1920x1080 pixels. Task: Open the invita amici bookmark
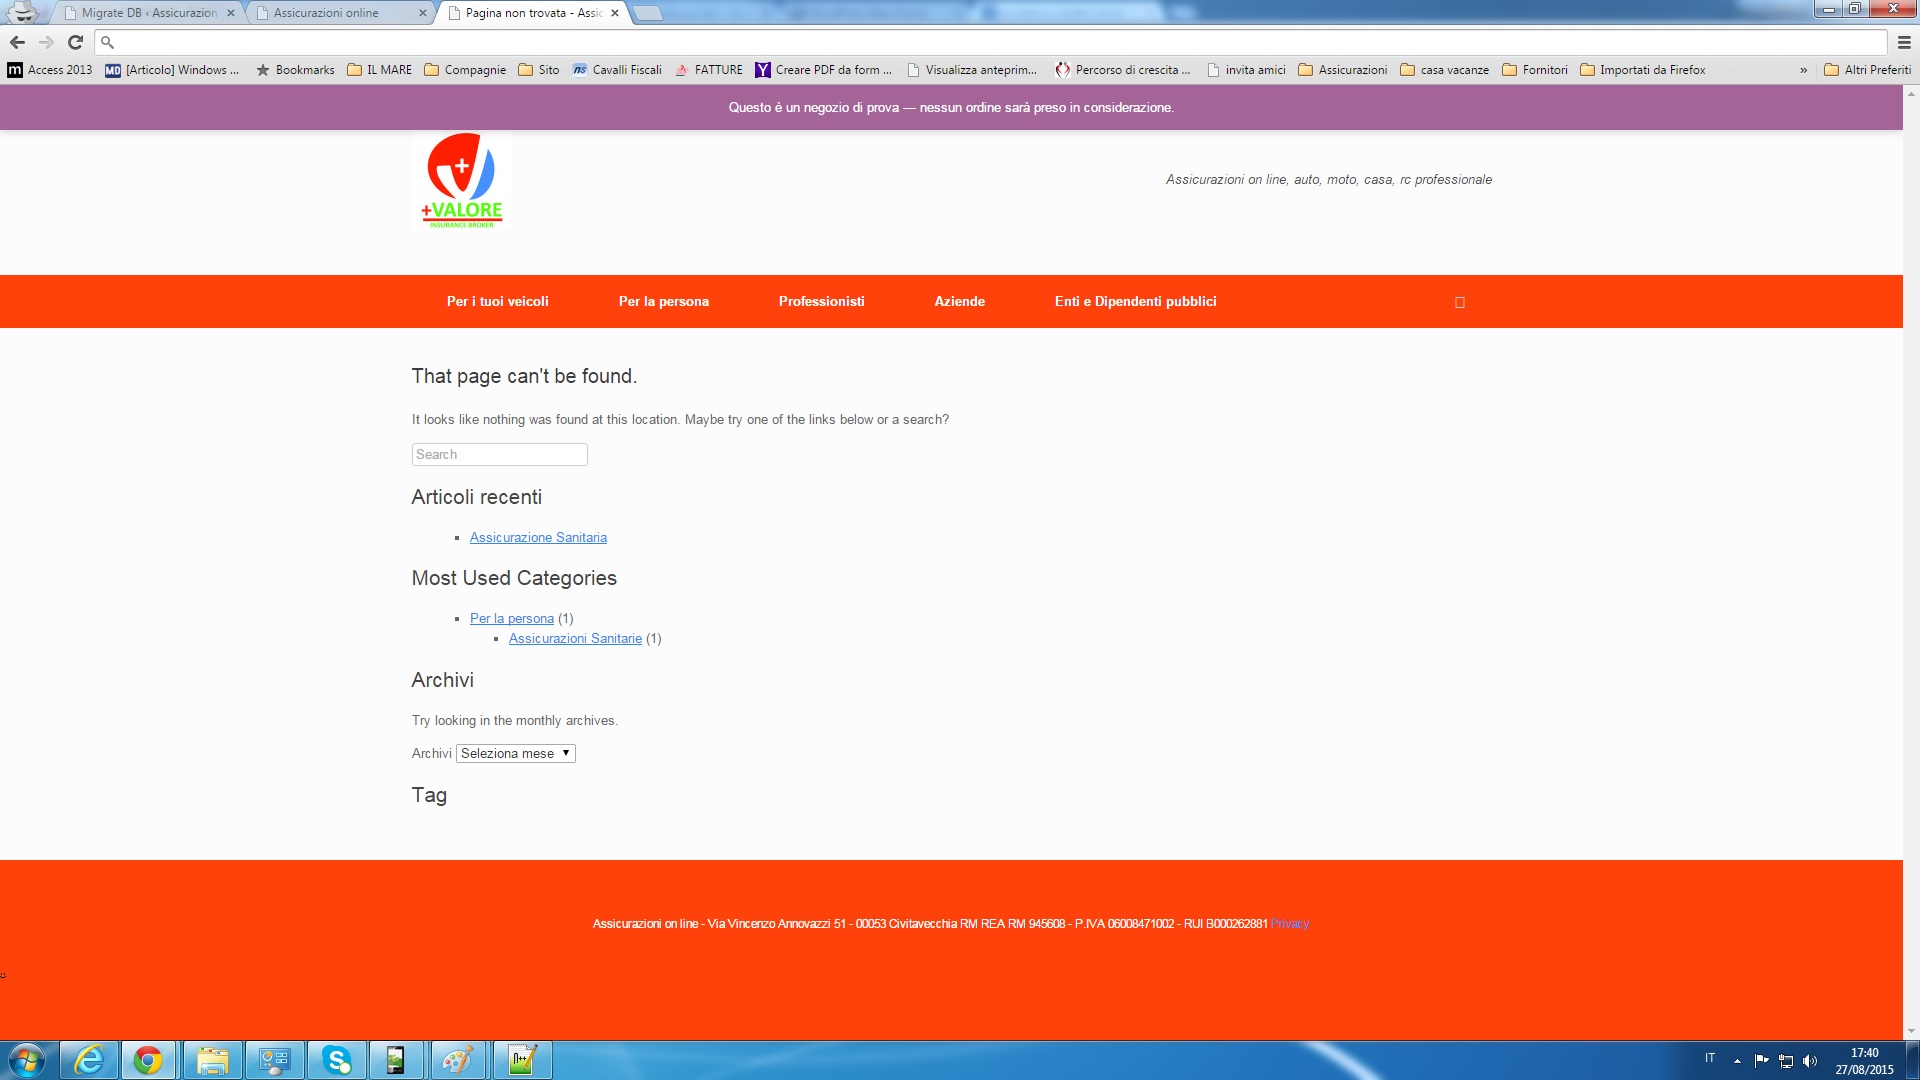point(1246,70)
